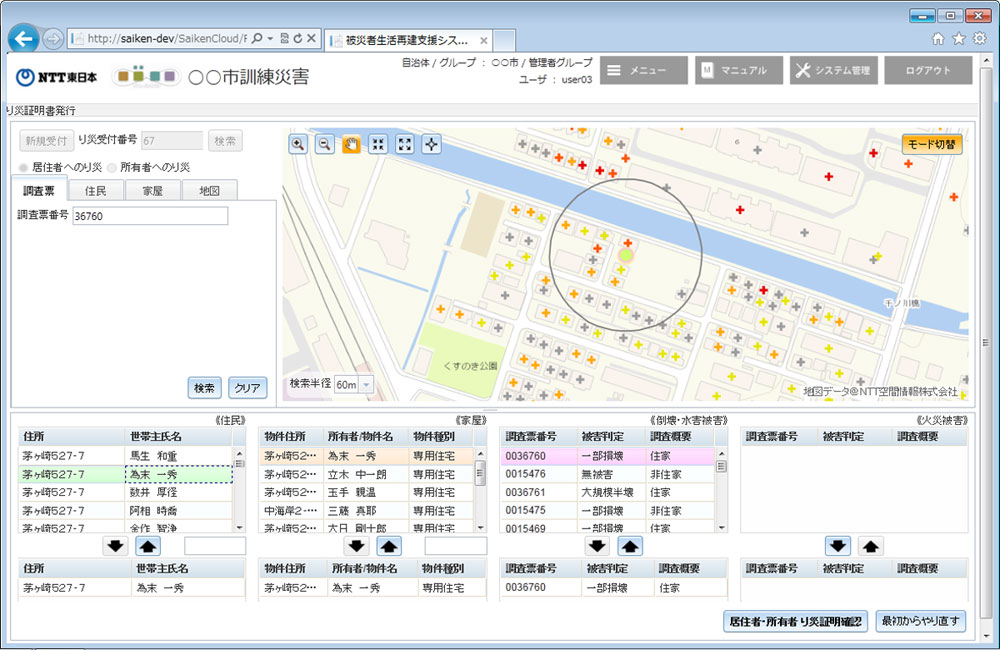Click down arrow under 火災被害 fire damage list
This screenshot has height=650, width=1000.
(838, 546)
